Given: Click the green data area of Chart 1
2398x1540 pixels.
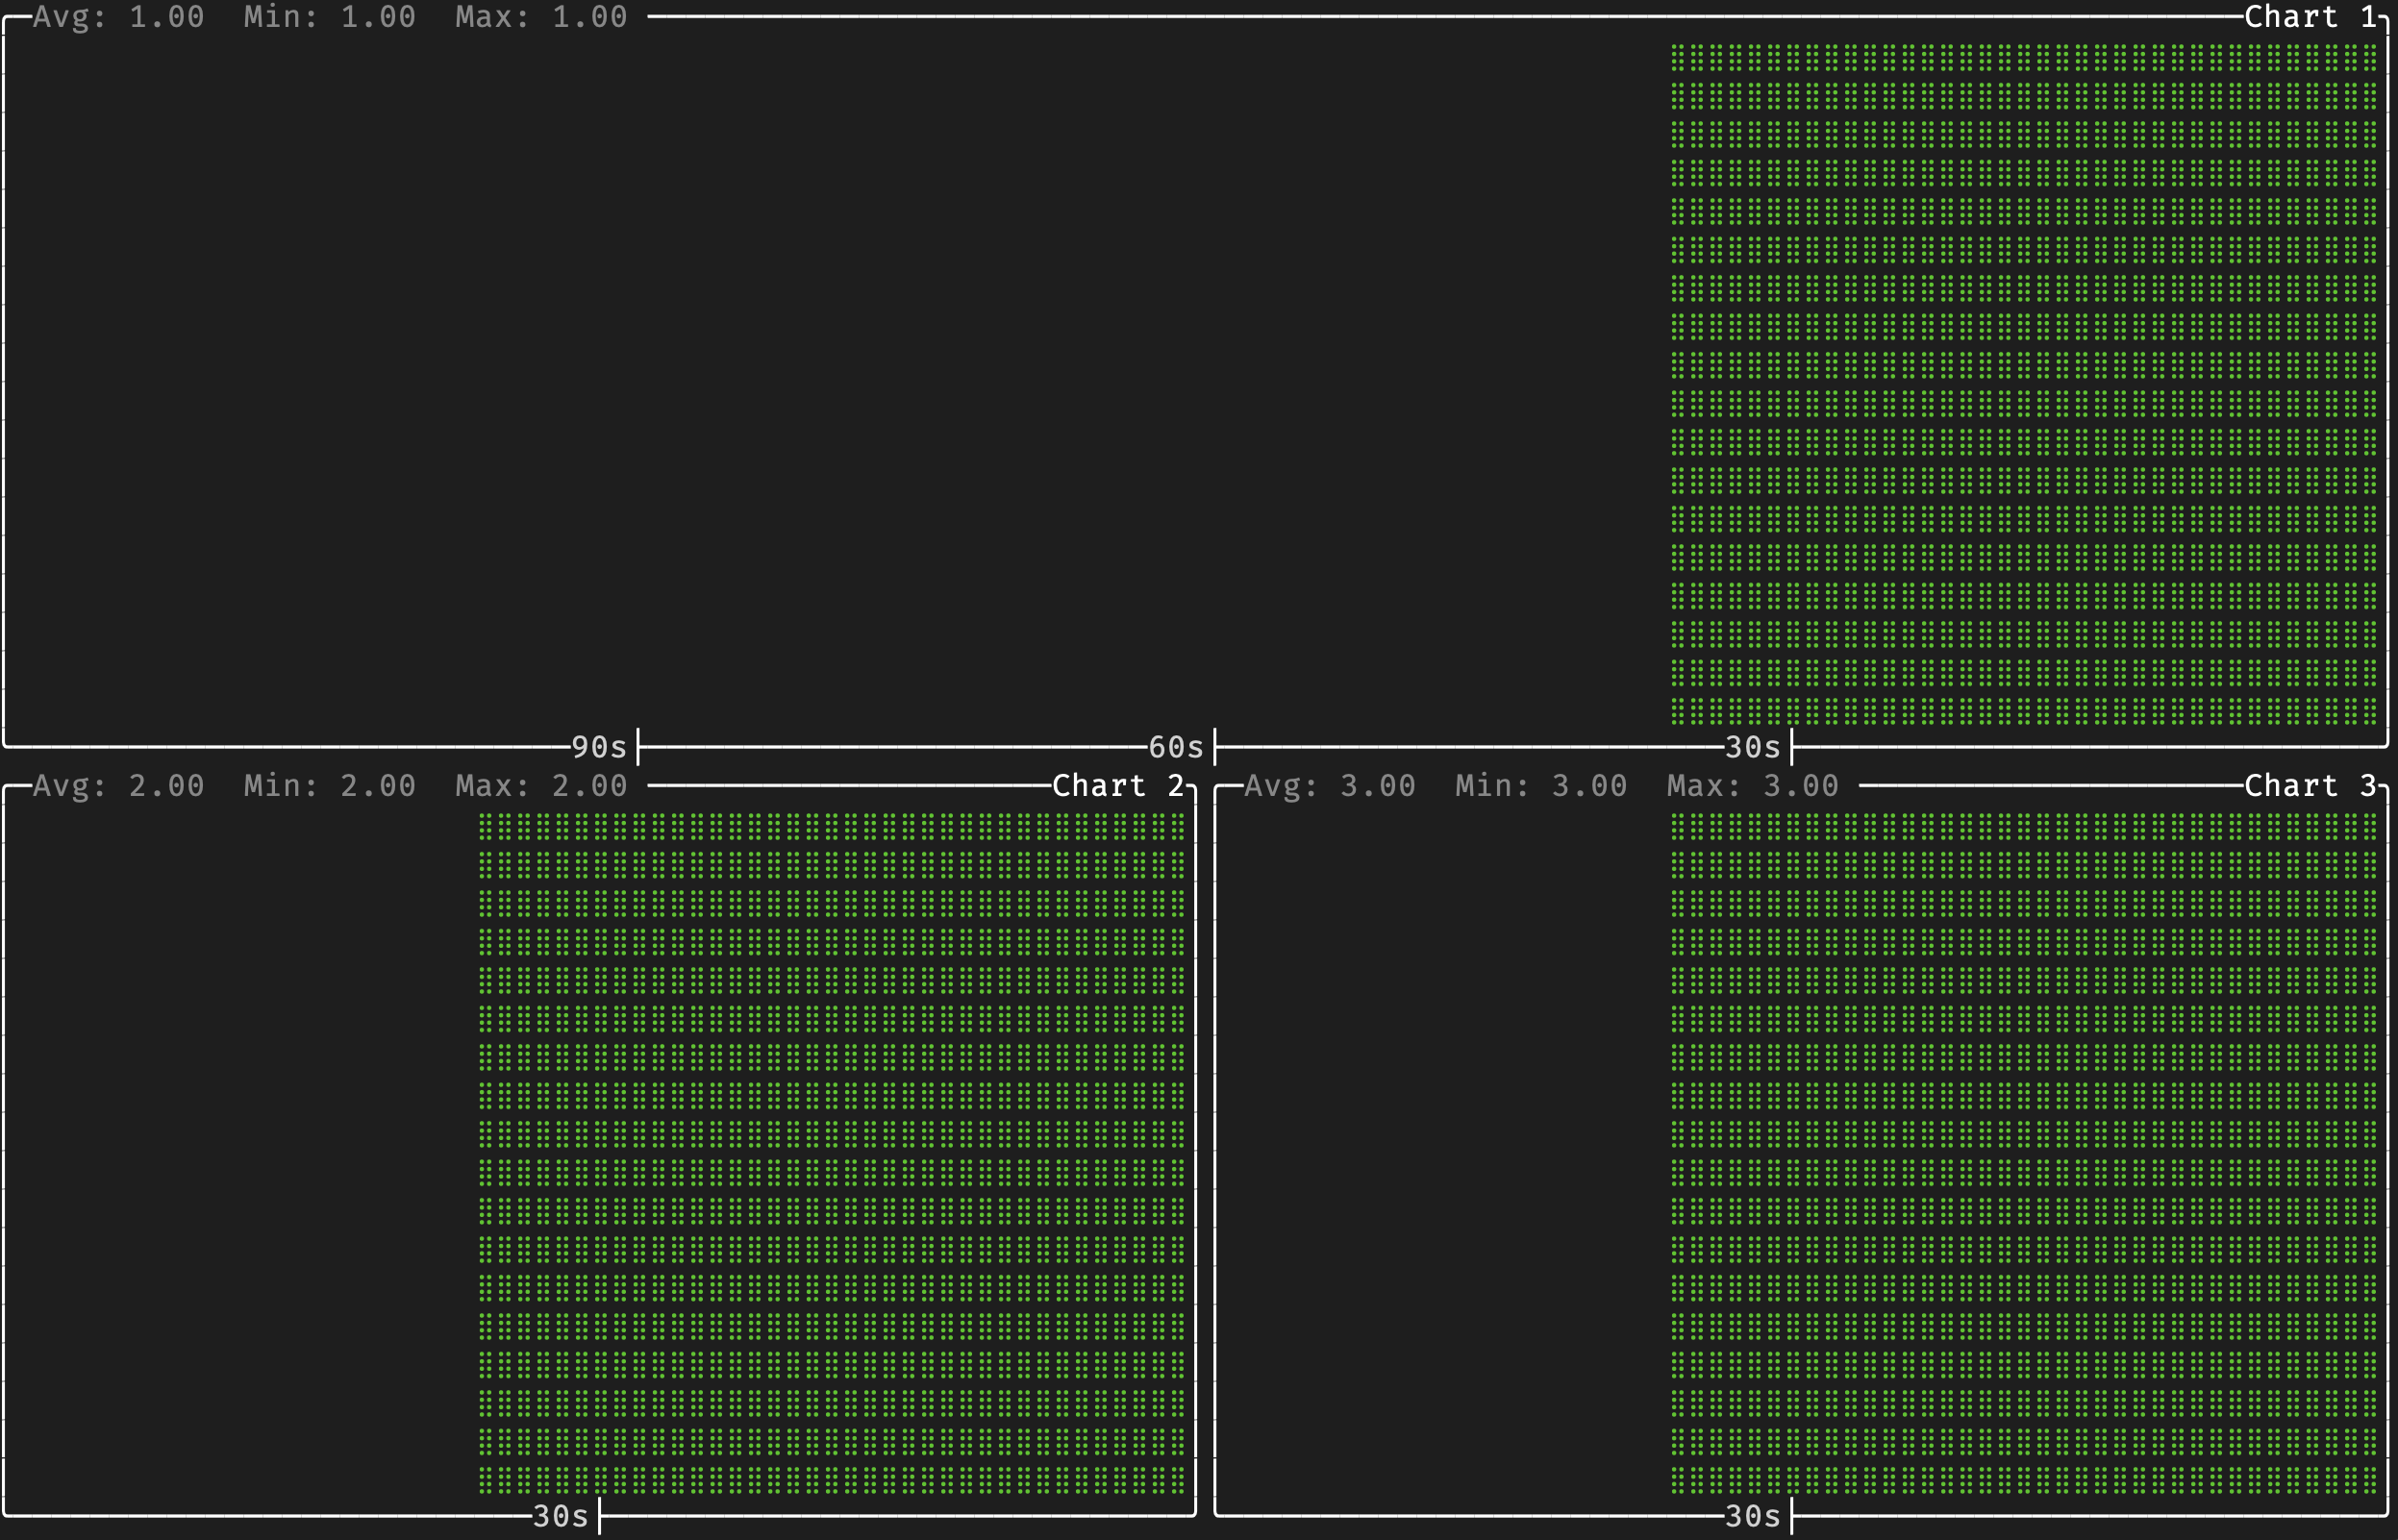Looking at the screenshot, I should [x=2024, y=384].
